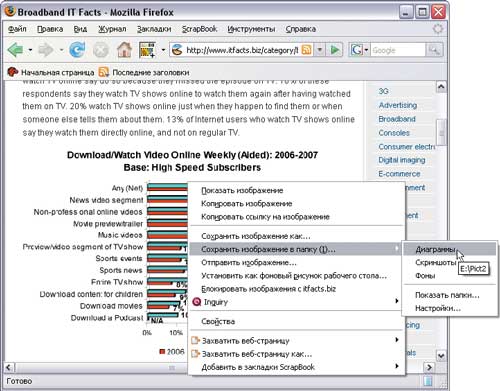Click the green Go arrow button
500x391 pixels.
335,50
